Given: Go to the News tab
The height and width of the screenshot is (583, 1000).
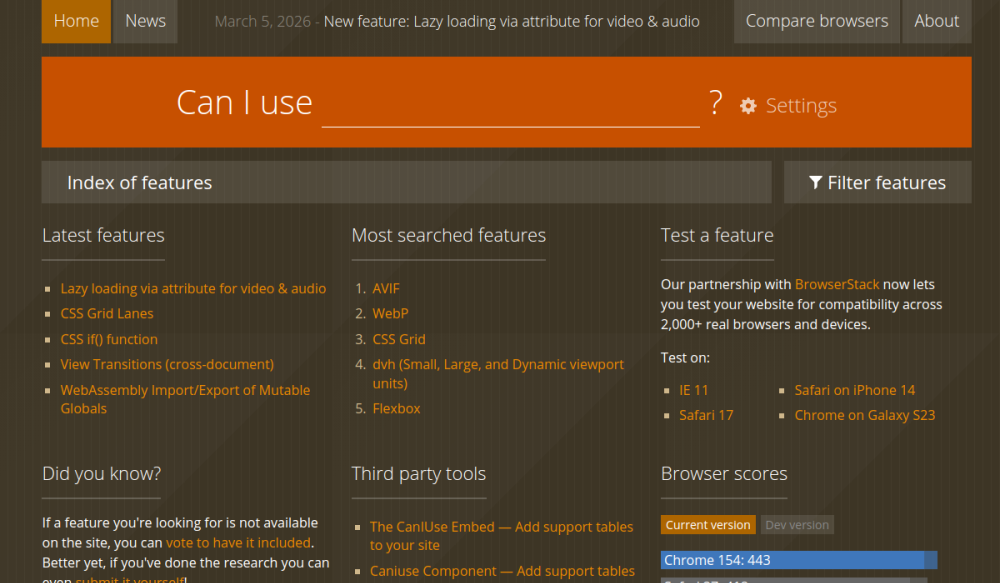Looking at the screenshot, I should [145, 21].
